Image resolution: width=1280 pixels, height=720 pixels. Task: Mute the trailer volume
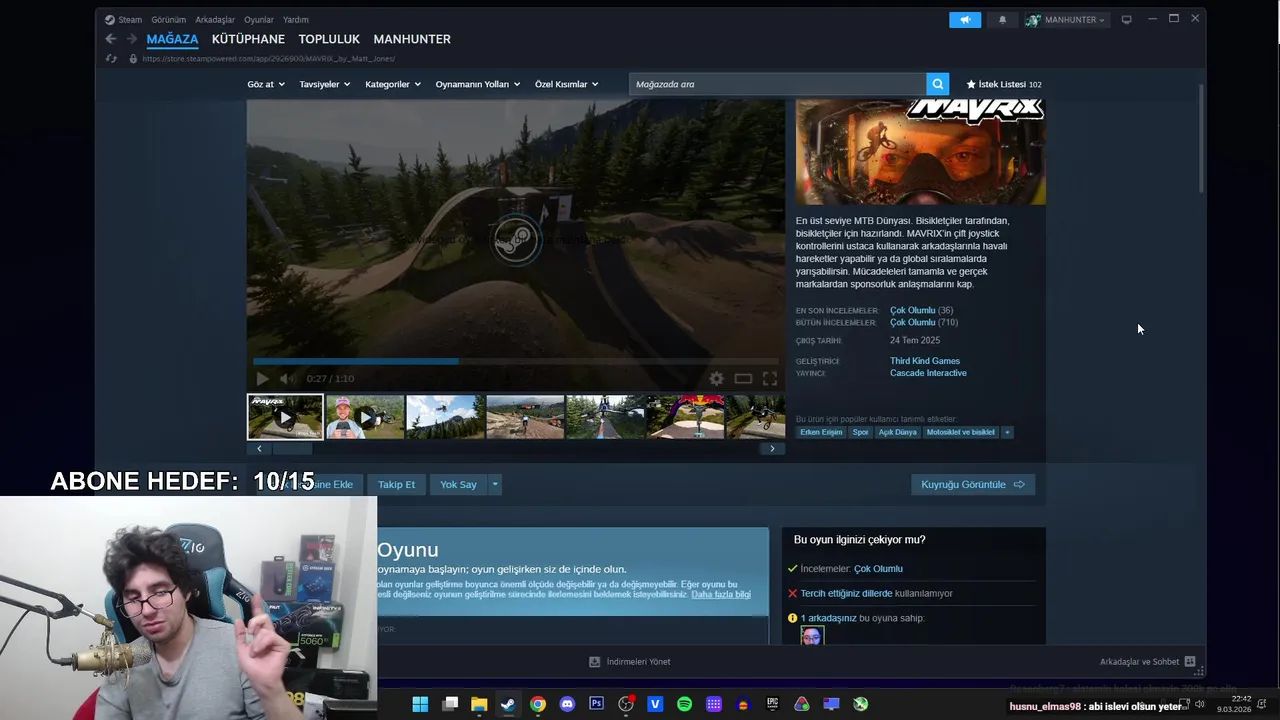tap(288, 378)
